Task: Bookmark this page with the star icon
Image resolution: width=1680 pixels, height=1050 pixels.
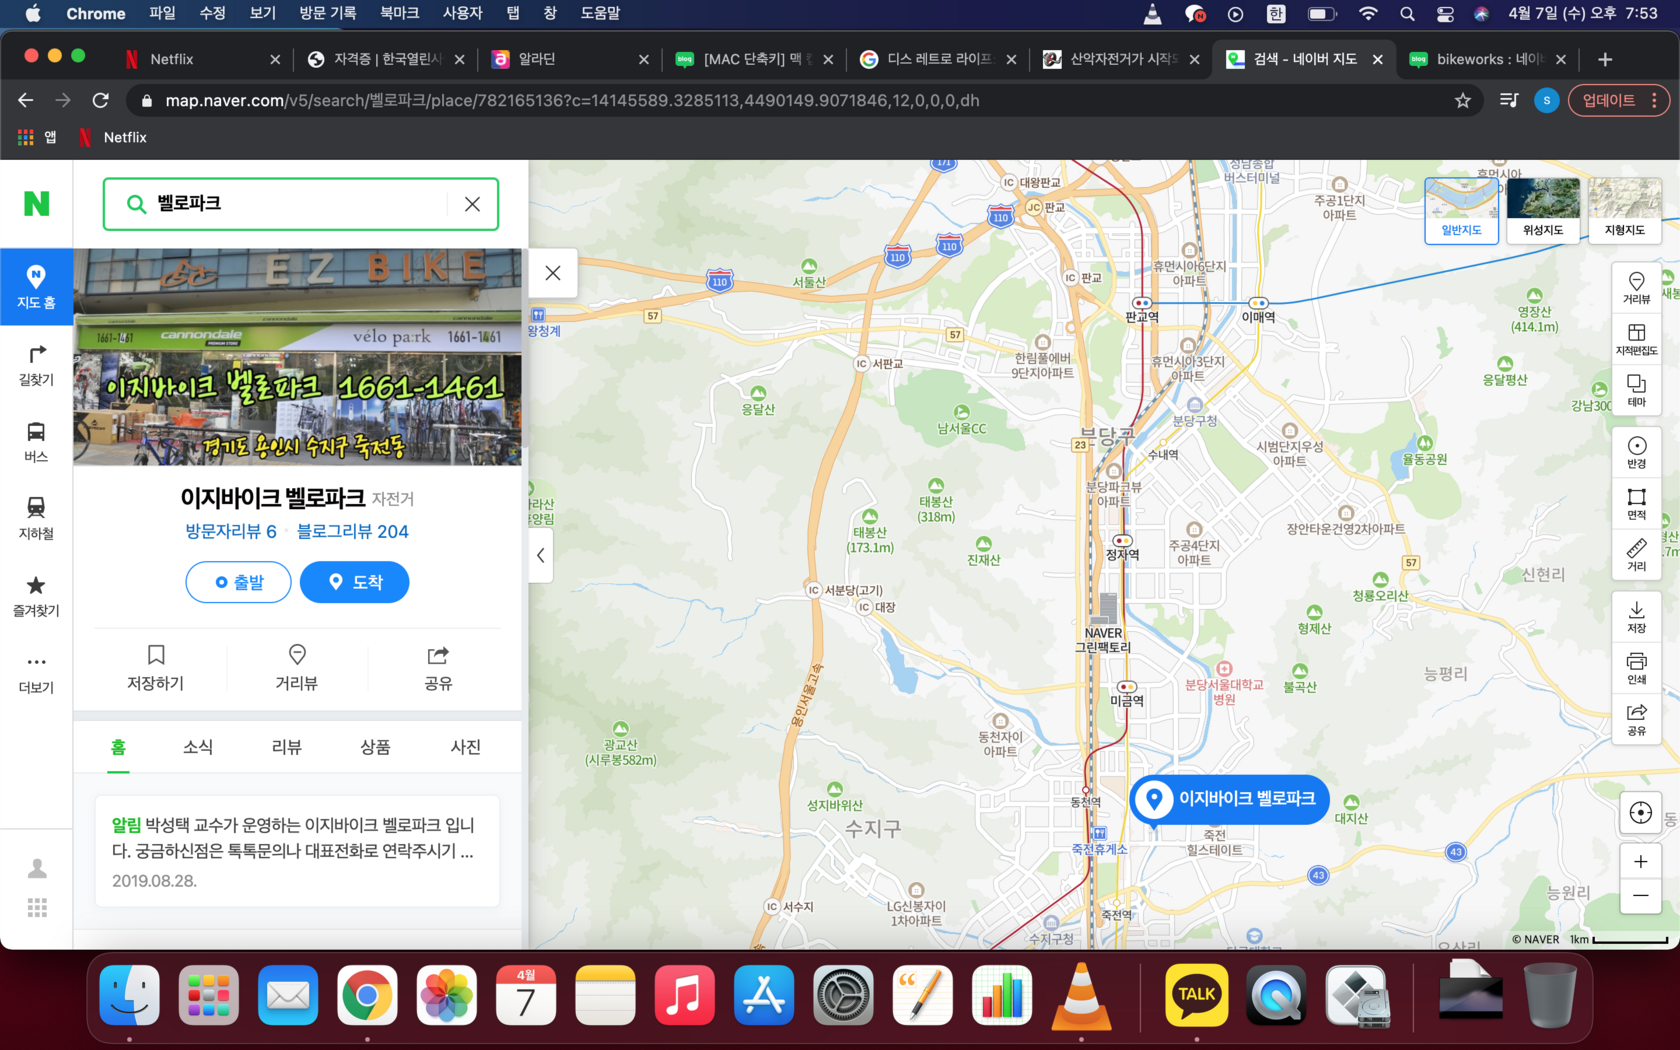Action: pyautogui.click(x=1462, y=100)
